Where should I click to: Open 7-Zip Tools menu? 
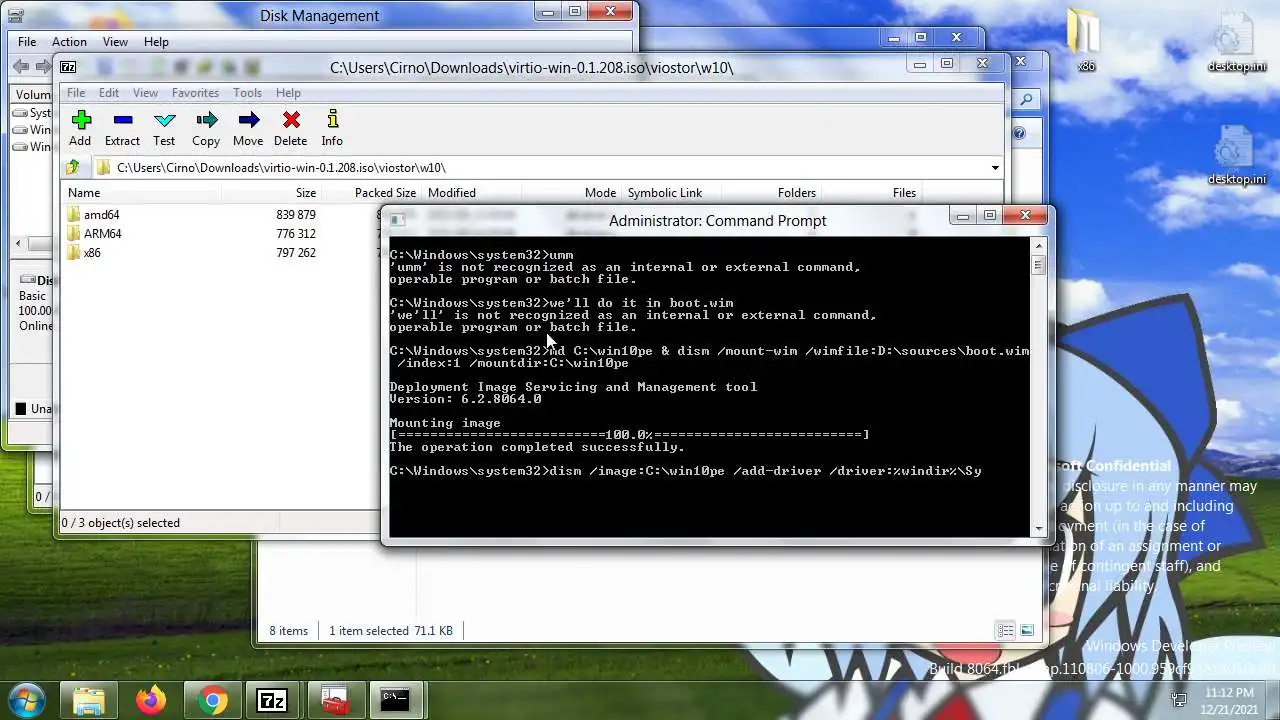tap(247, 93)
